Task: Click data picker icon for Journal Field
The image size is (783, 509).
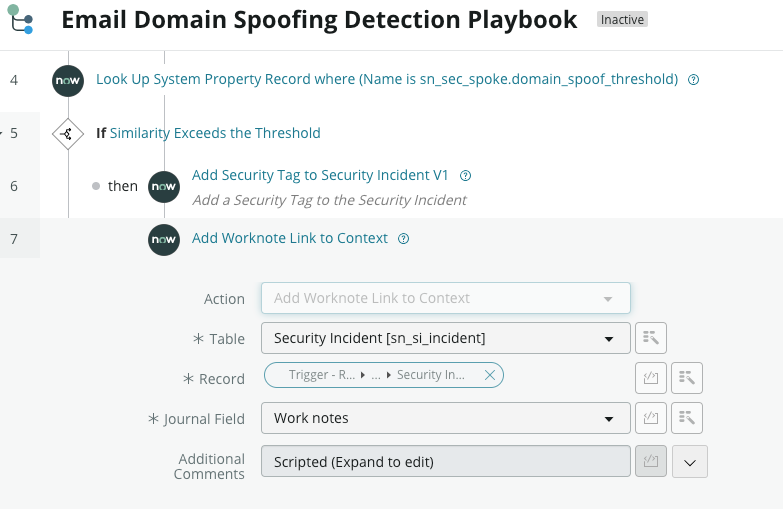Action: click(x=687, y=418)
